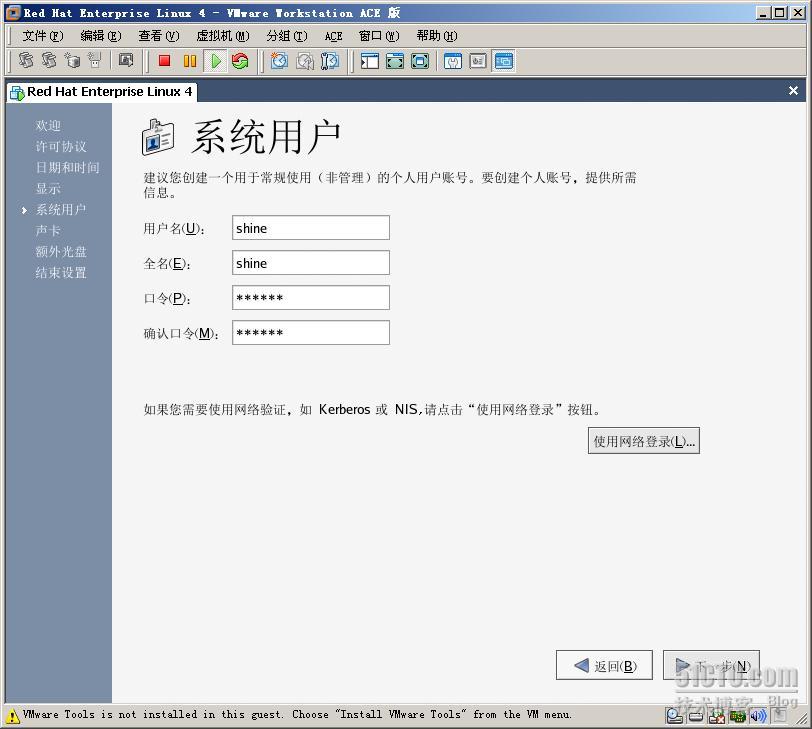Click the 下一步(N) next button
This screenshot has width=812, height=729.
712,665
